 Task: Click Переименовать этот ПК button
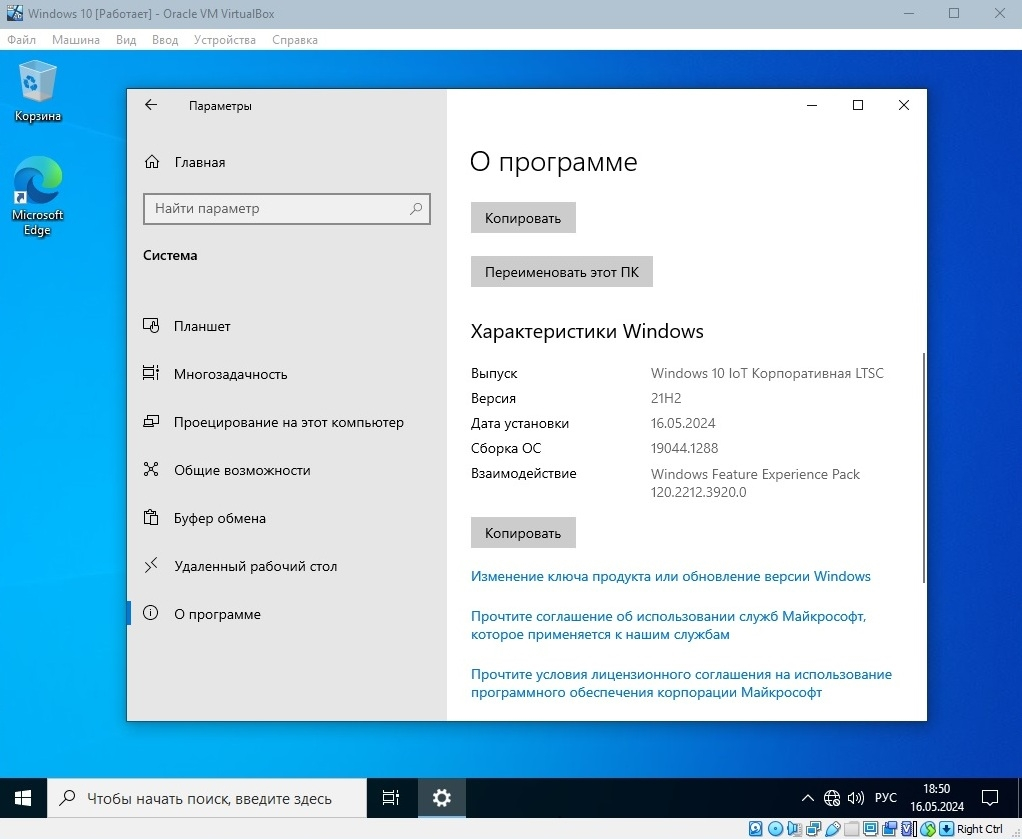(562, 272)
